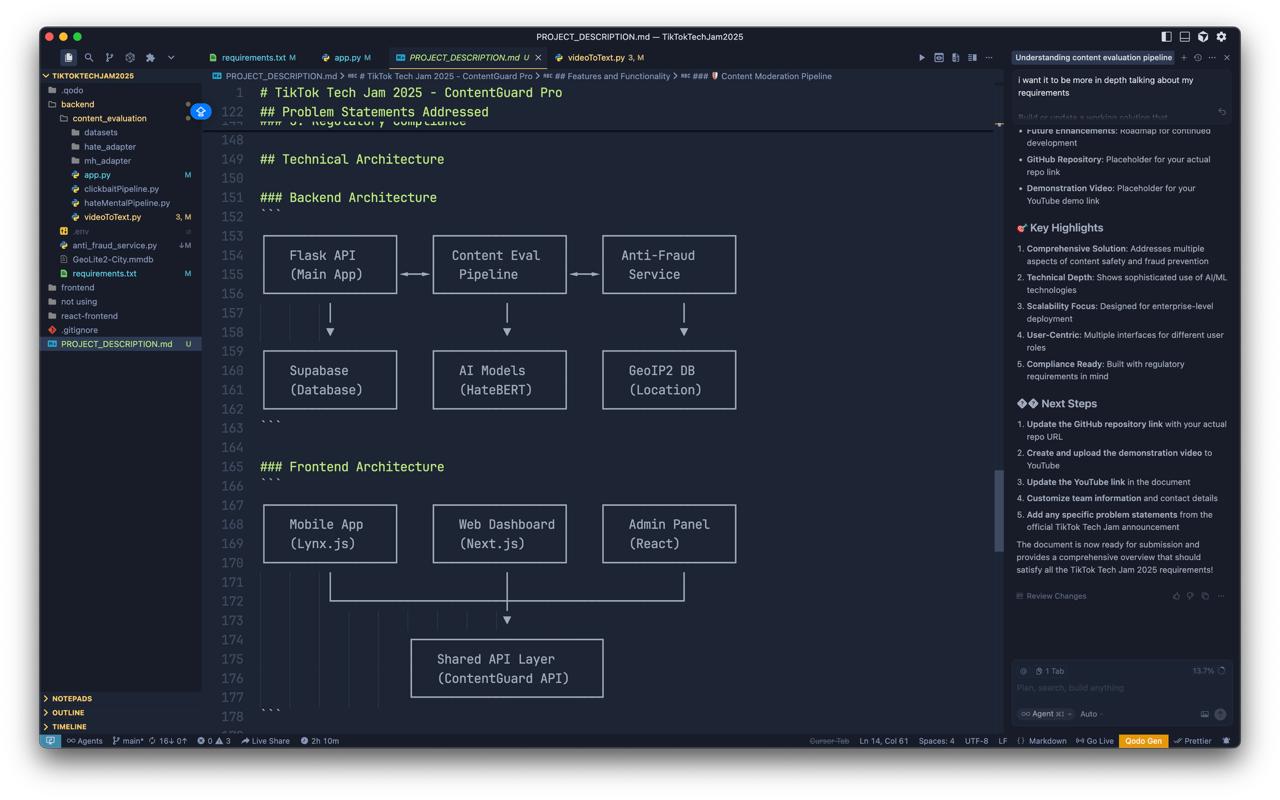Click the notifications bell icon
Viewport: 1280px width, 800px height.
pos(1226,741)
